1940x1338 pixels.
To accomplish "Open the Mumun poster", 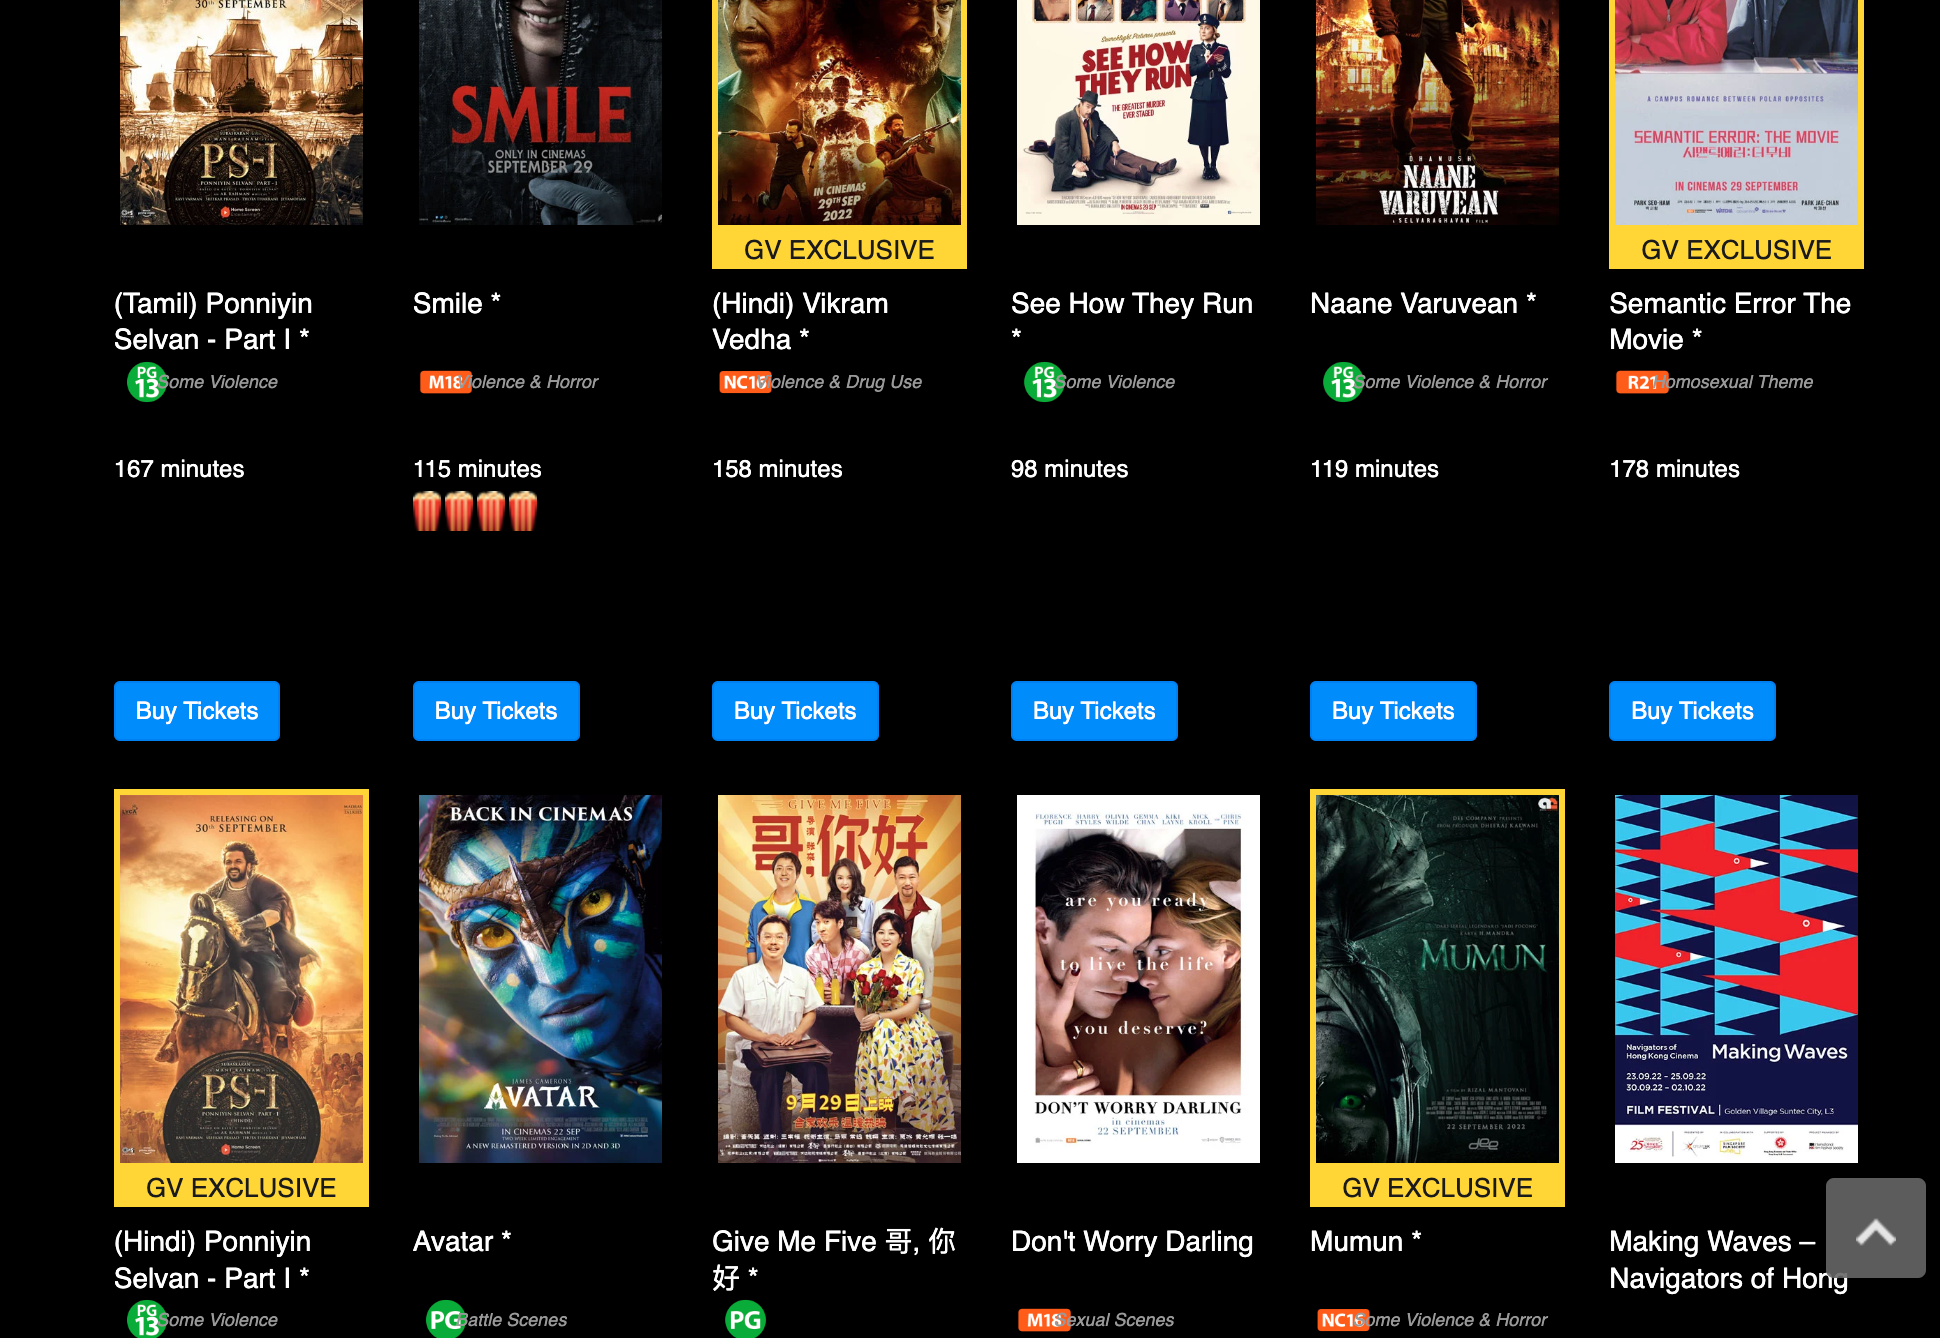I will point(1437,979).
